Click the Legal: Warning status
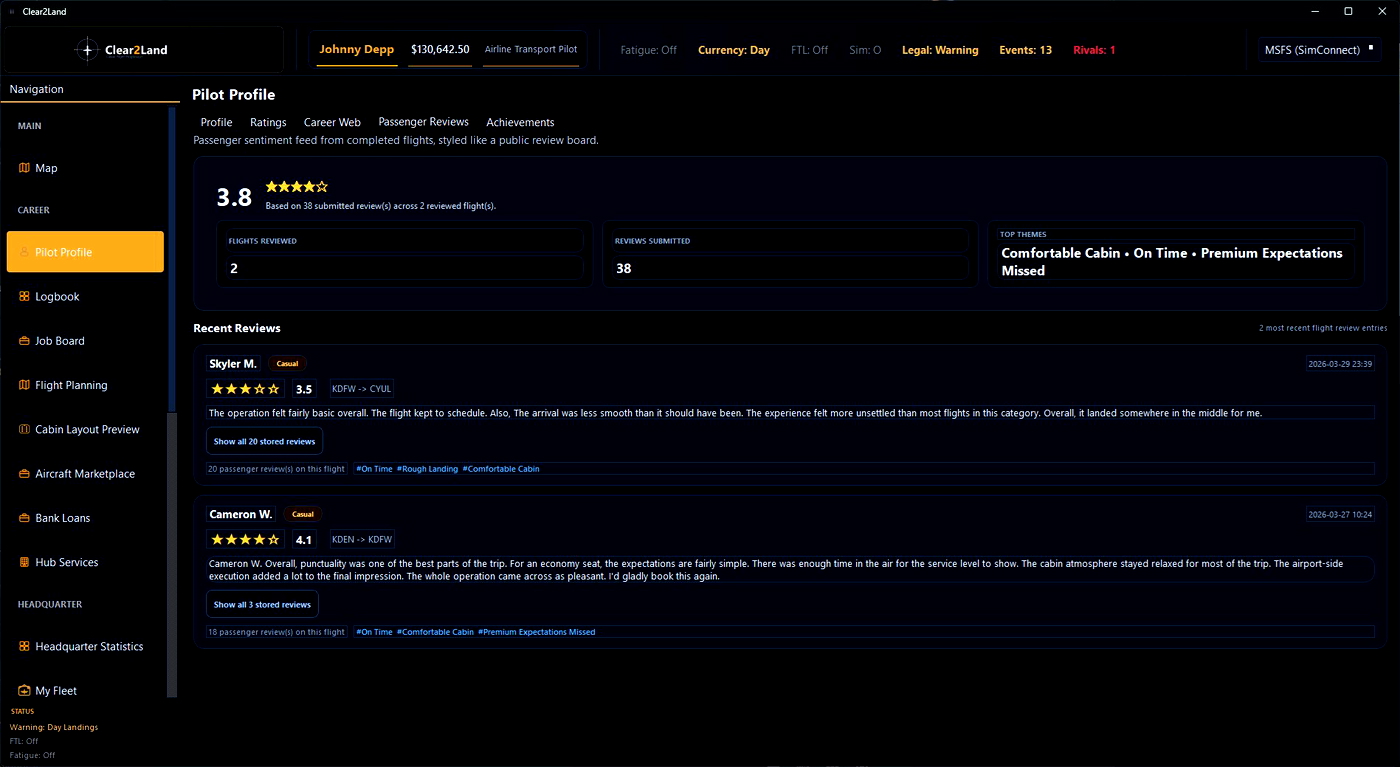 click(x=940, y=50)
